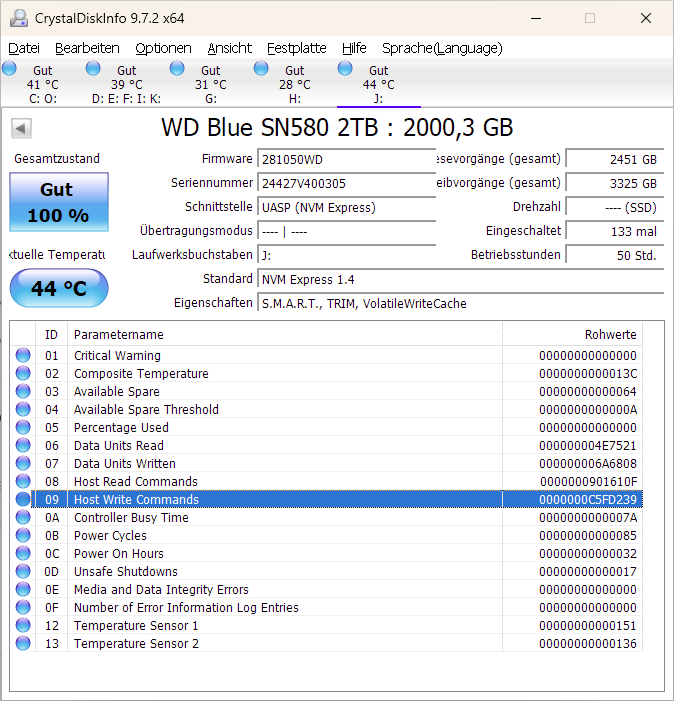Screen dimensions: 674x701
Task: Click the Schnittstelle field UASP (NVM Express)
Action: [x=346, y=207]
